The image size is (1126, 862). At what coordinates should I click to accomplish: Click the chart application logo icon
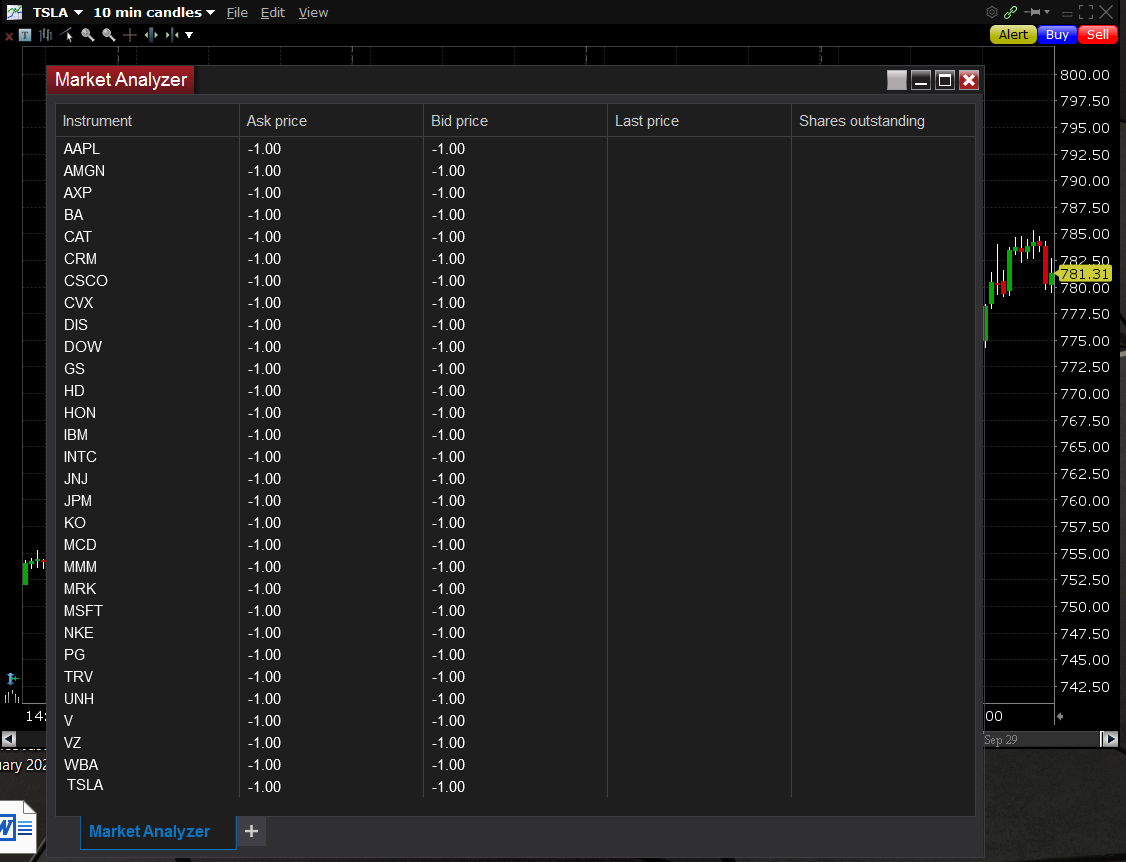14,12
